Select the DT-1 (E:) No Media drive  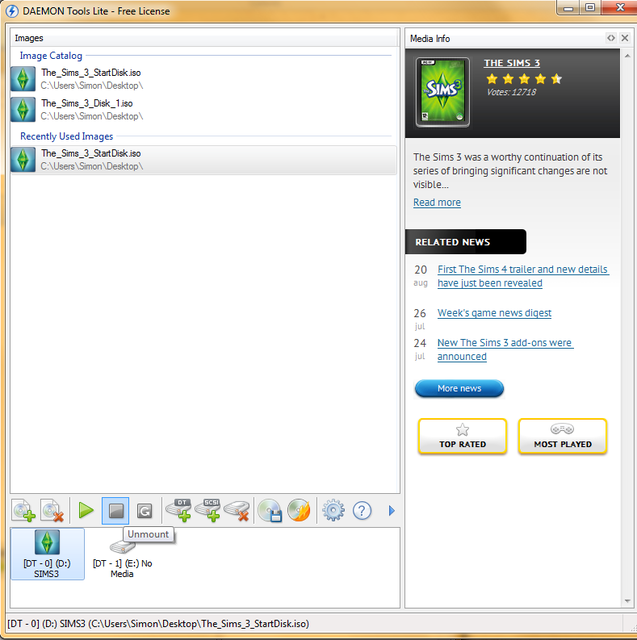click(x=122, y=558)
